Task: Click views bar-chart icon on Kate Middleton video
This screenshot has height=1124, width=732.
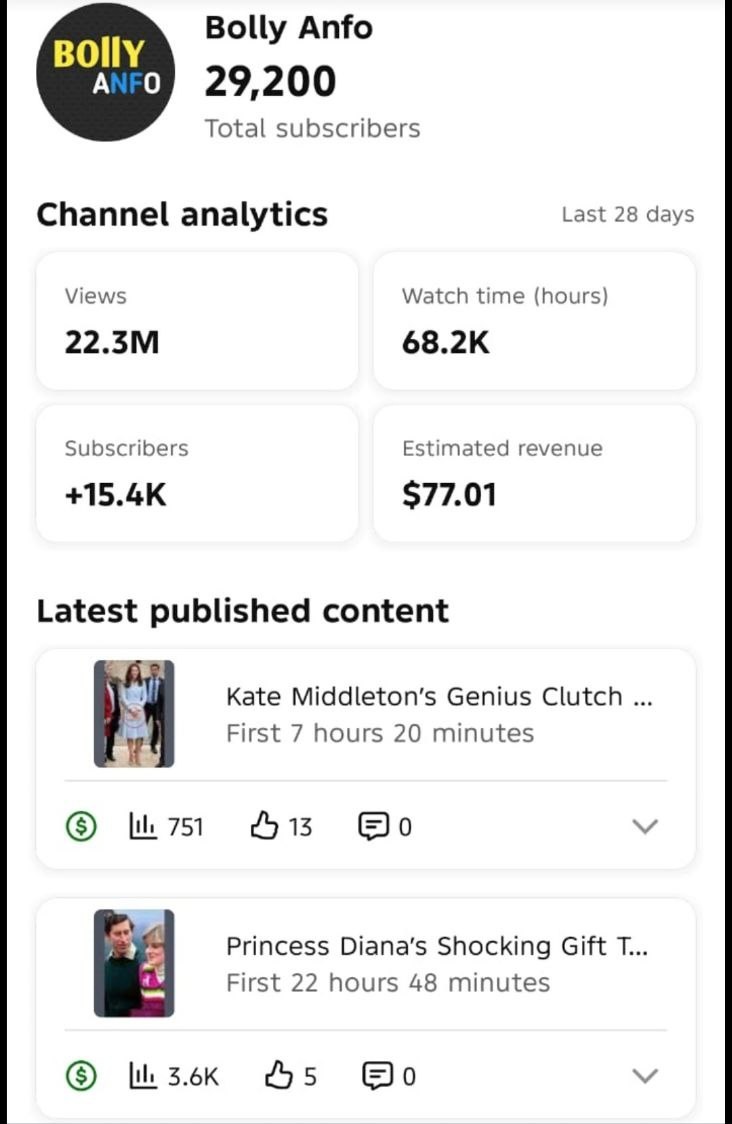Action: click(x=142, y=826)
